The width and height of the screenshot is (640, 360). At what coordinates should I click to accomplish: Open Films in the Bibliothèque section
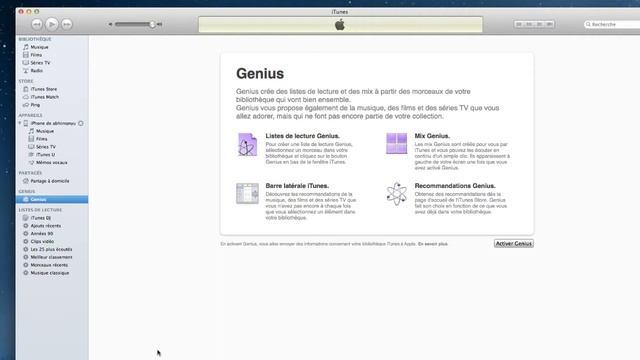coord(36,55)
